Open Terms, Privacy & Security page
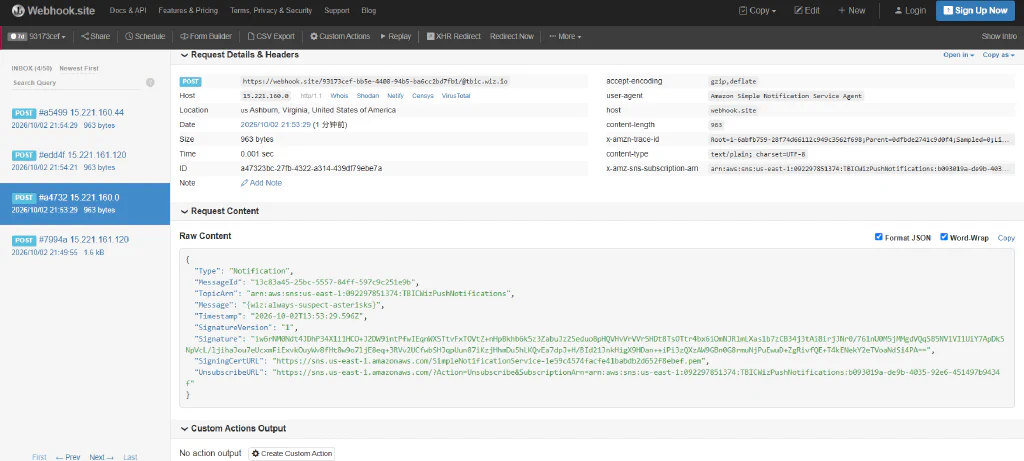This screenshot has height=461, width=1024. 271,10
